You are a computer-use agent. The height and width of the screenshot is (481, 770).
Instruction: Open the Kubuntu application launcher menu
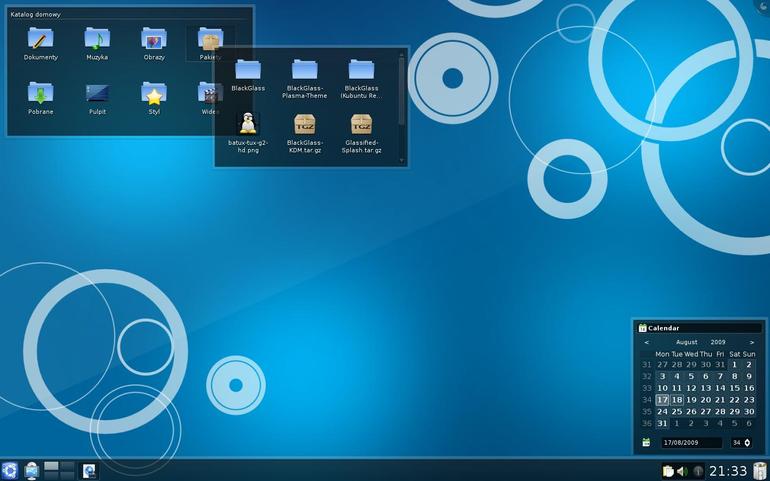(9, 471)
